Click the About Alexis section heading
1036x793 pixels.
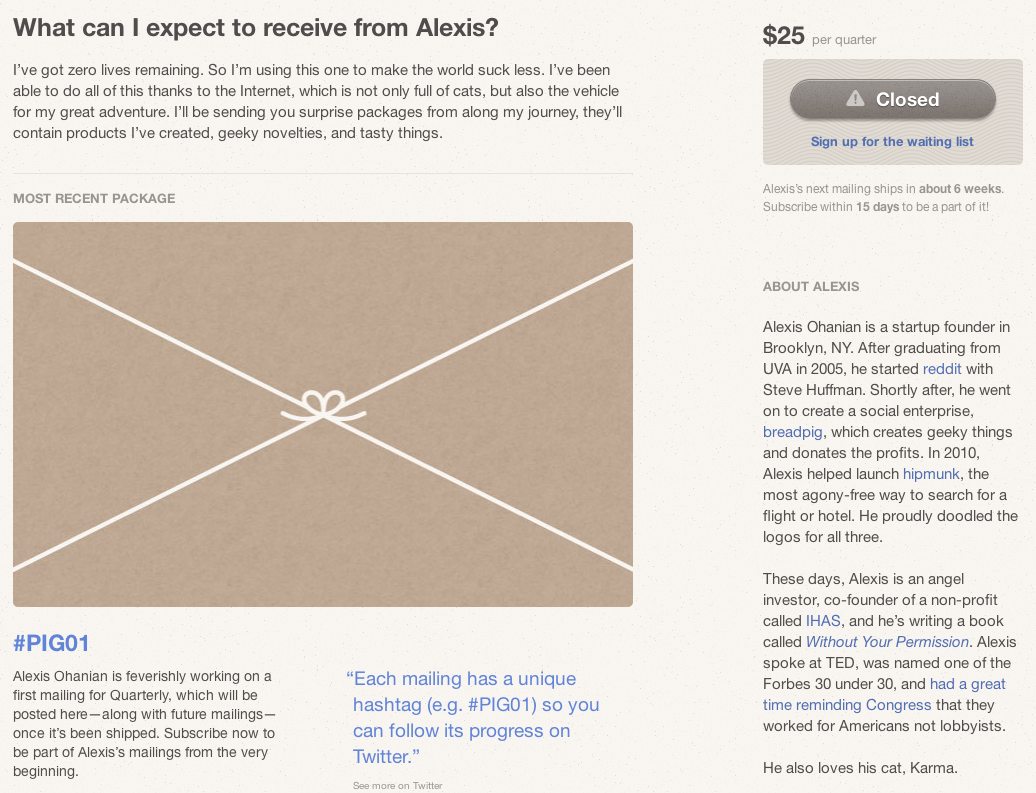pos(811,287)
